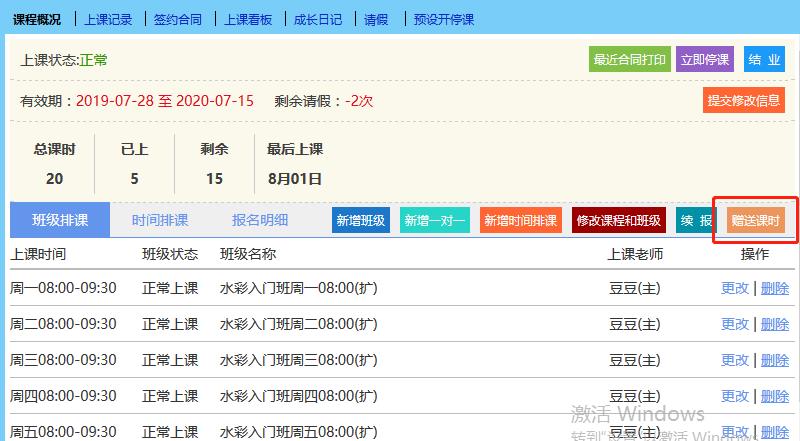Click the blue 结业 button

click(765, 60)
